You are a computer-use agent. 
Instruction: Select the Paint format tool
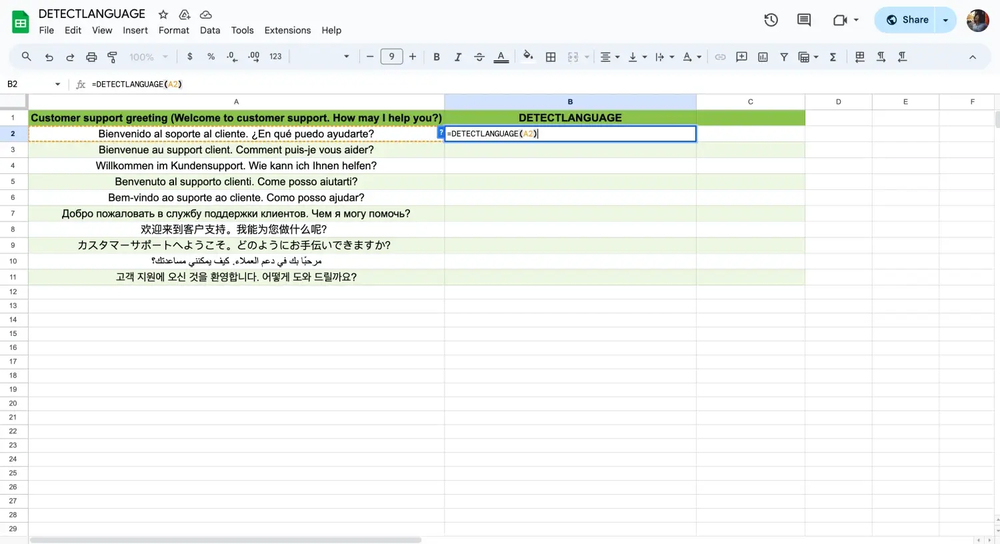(114, 57)
